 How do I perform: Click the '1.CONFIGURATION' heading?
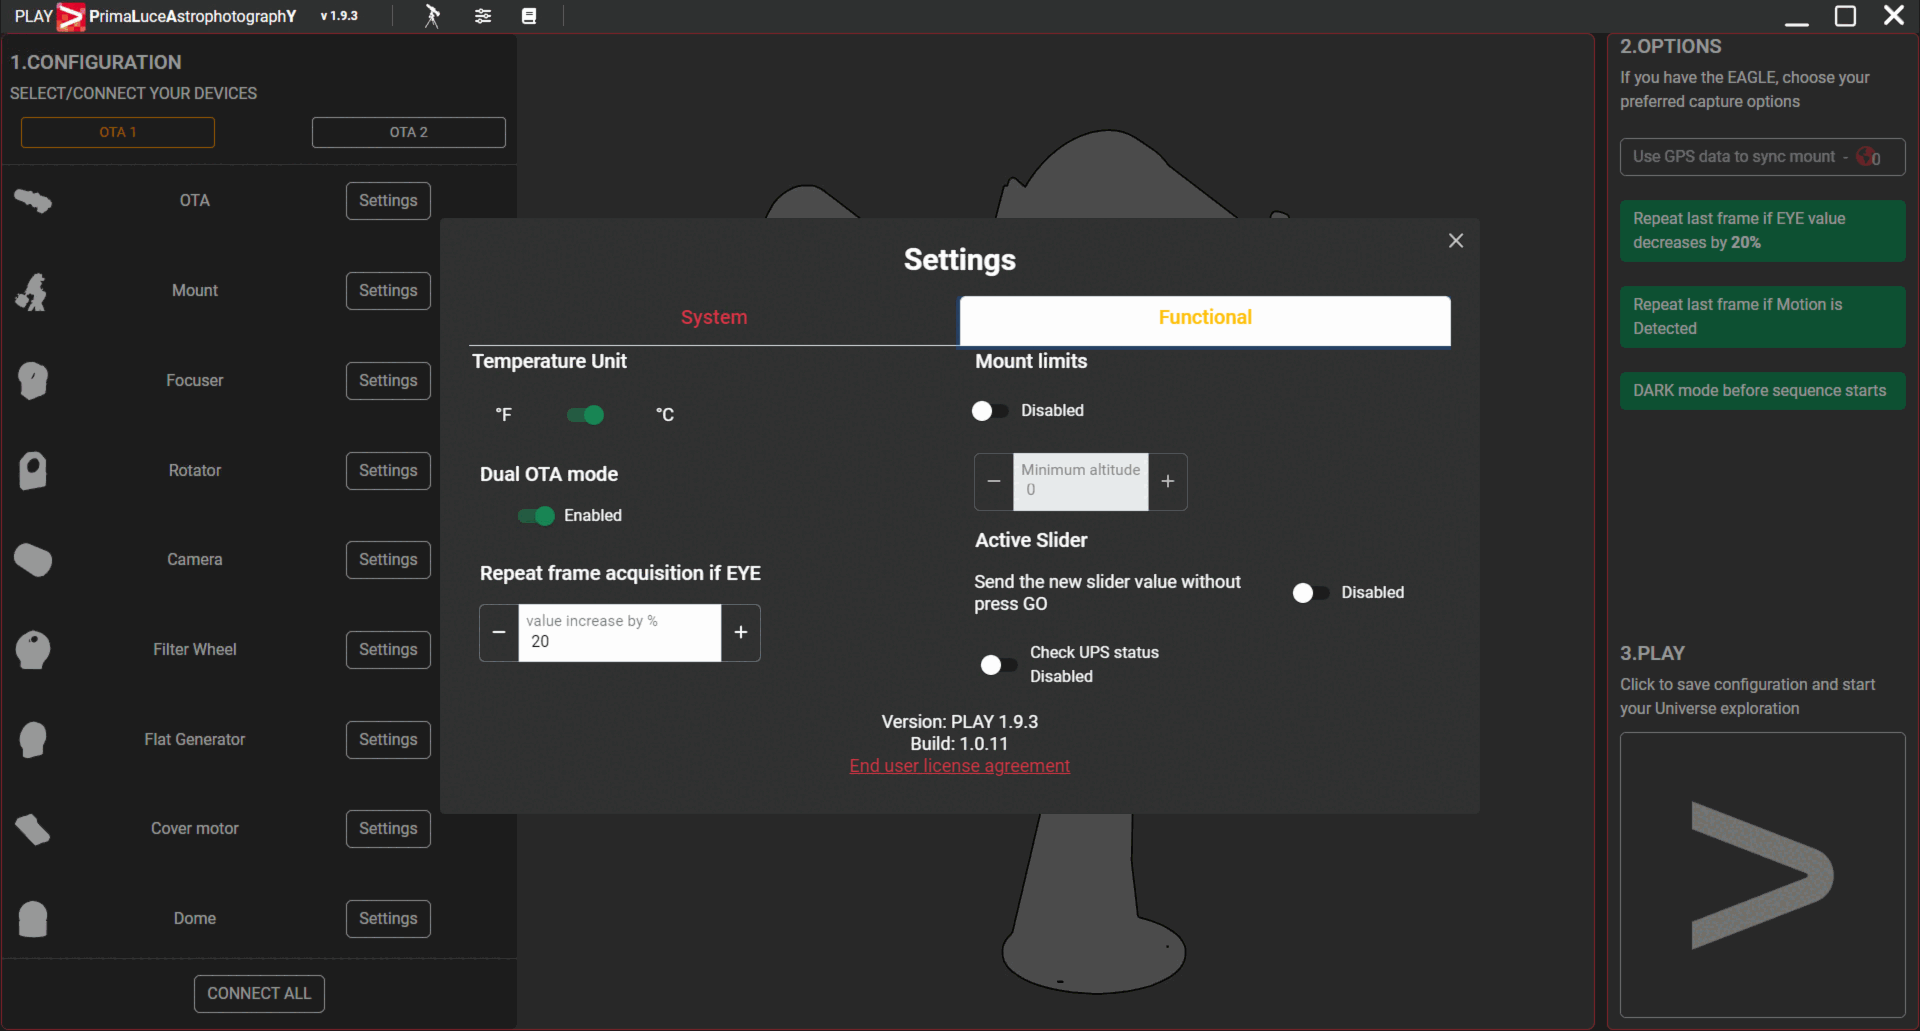tap(96, 63)
